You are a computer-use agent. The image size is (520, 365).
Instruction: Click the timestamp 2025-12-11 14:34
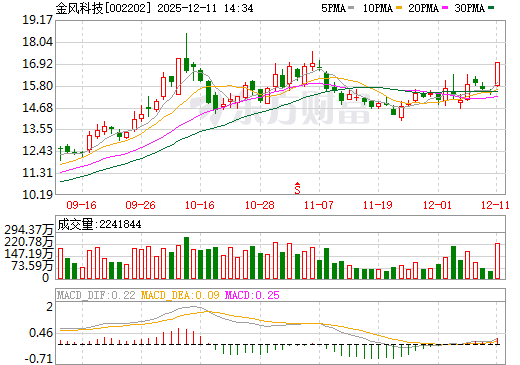pos(205,8)
